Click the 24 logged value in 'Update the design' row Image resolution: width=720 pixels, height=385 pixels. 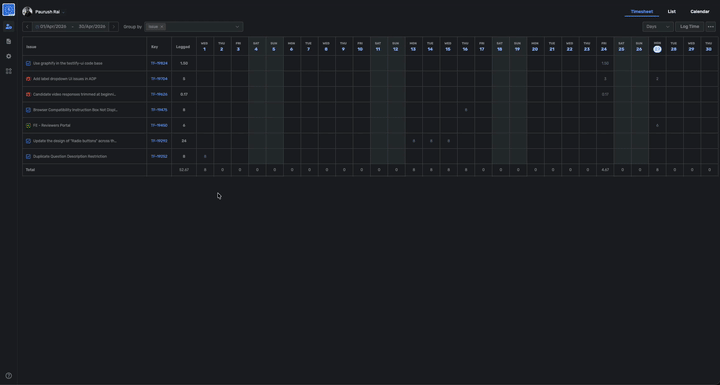click(184, 141)
